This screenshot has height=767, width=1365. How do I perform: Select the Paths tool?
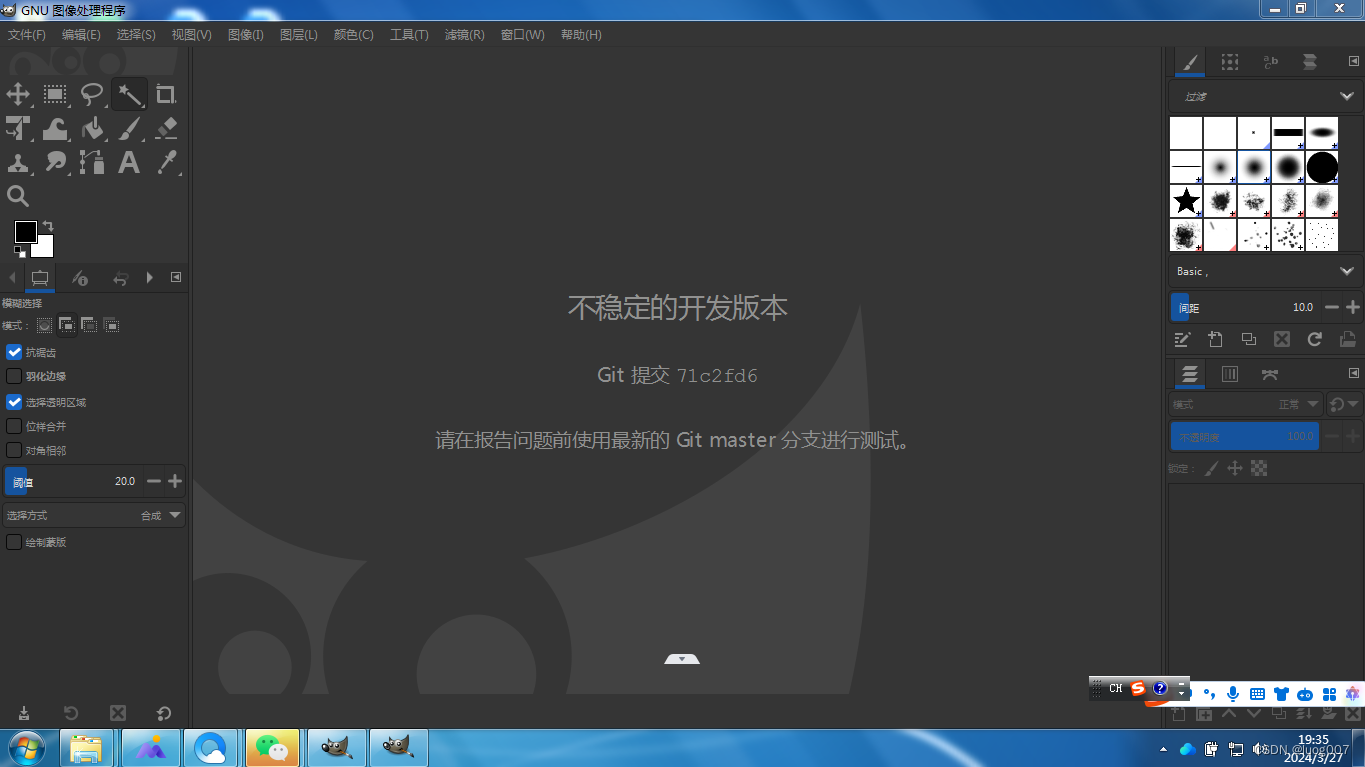92,162
